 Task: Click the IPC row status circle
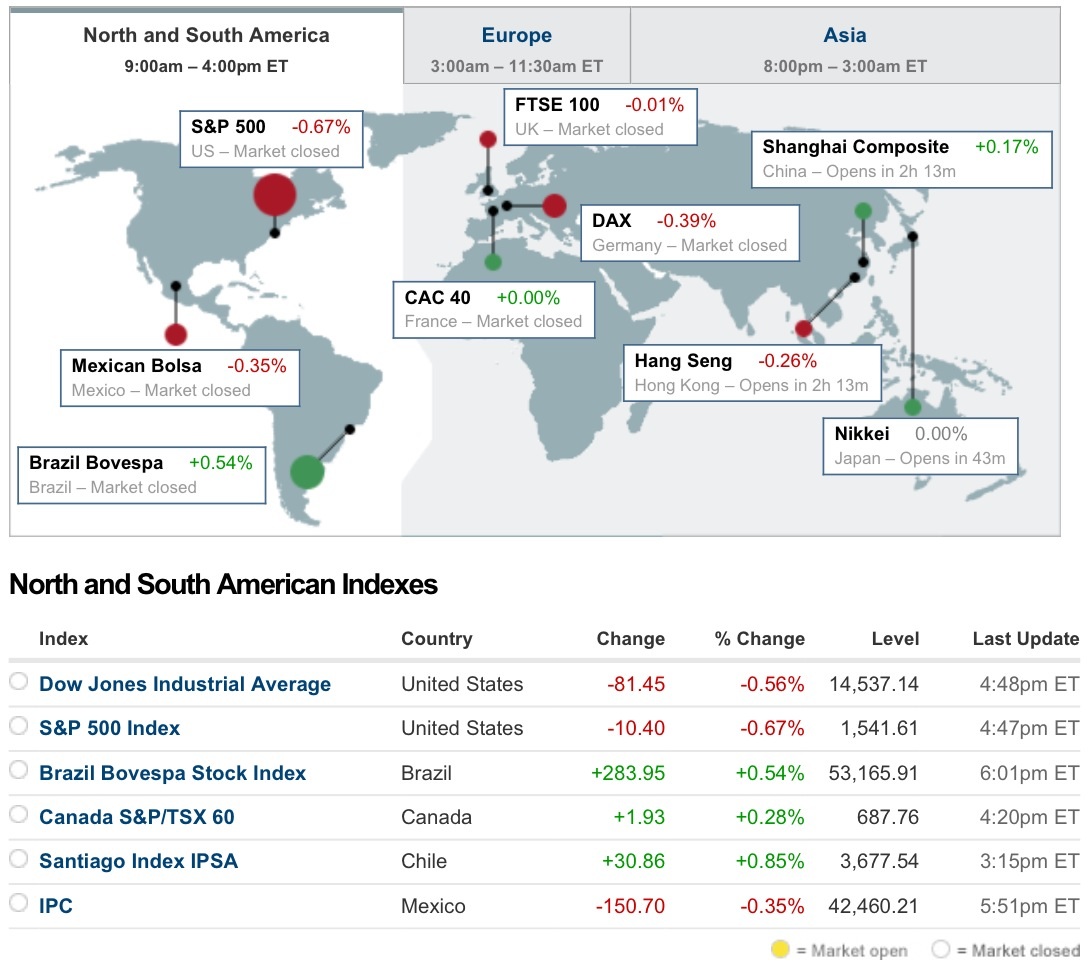click(19, 903)
